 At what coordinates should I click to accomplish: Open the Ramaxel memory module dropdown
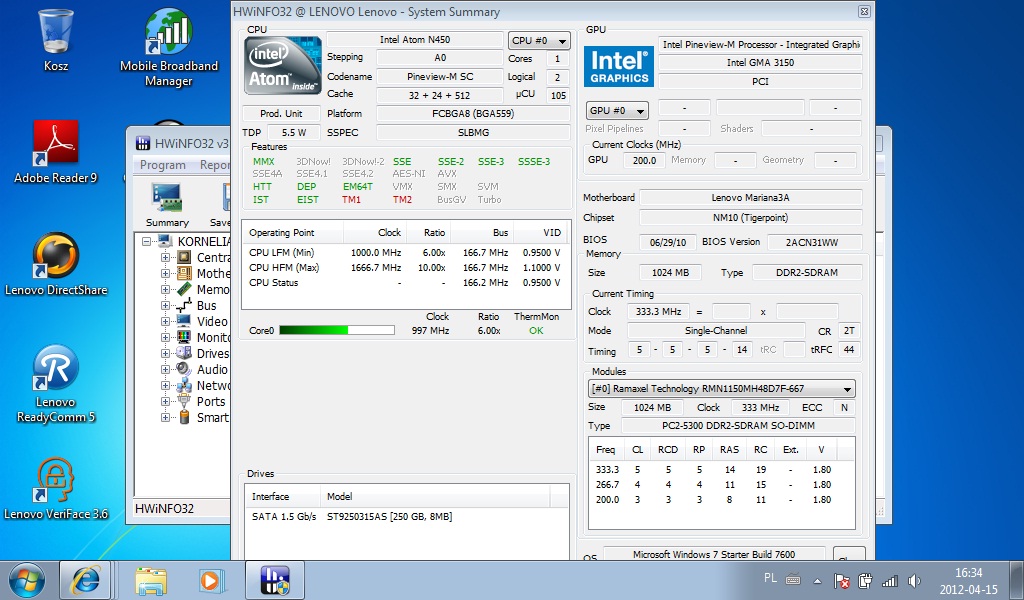722,388
